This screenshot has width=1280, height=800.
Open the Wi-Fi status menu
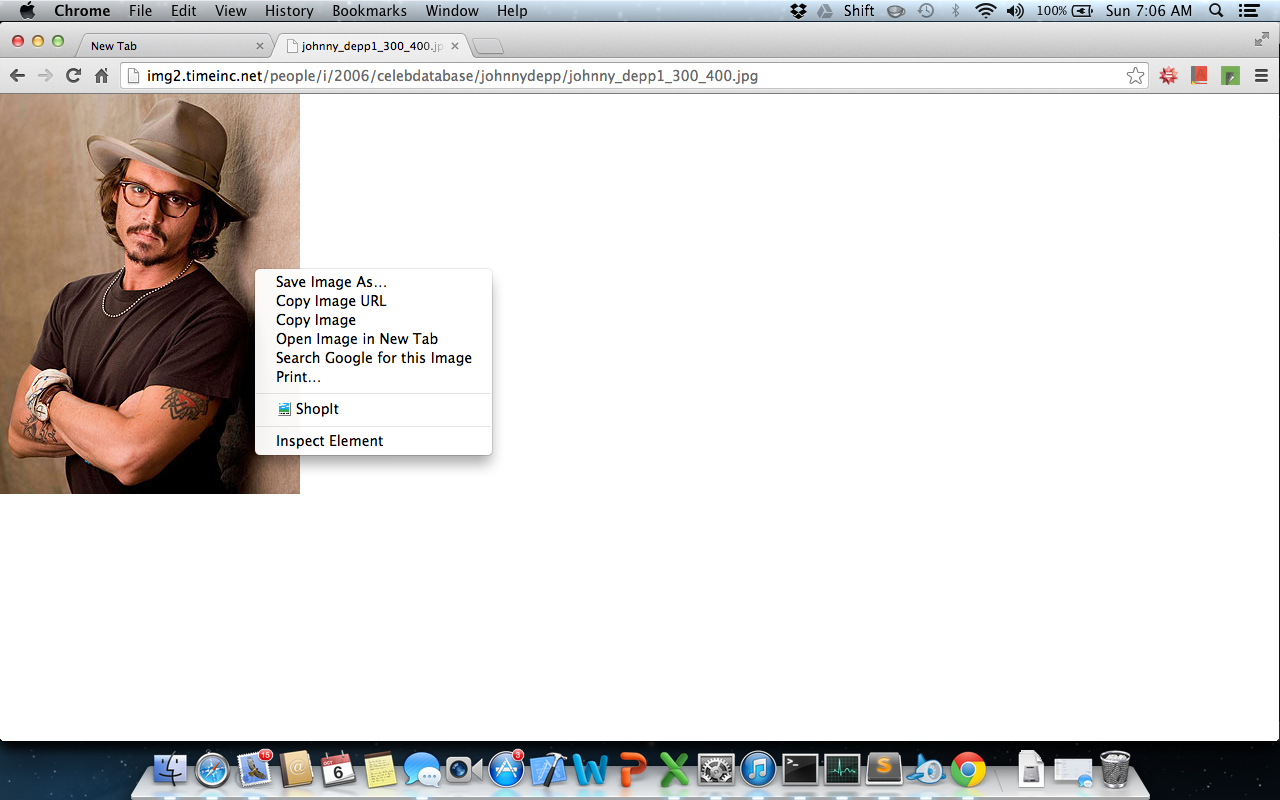pyautogui.click(x=986, y=11)
